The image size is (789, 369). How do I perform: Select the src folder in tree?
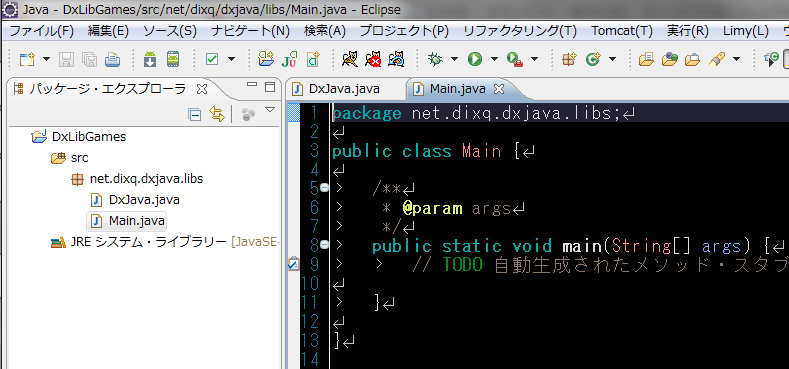(x=80, y=158)
